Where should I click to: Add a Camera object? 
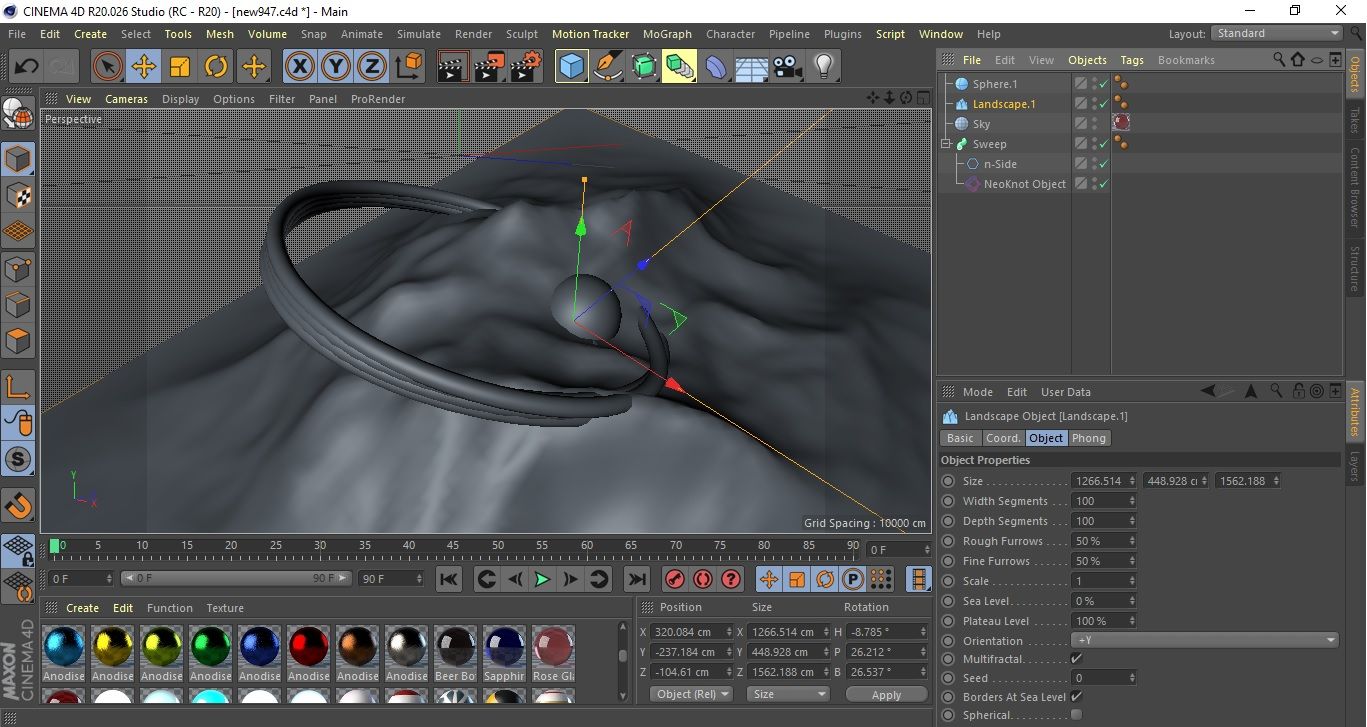tap(787, 67)
